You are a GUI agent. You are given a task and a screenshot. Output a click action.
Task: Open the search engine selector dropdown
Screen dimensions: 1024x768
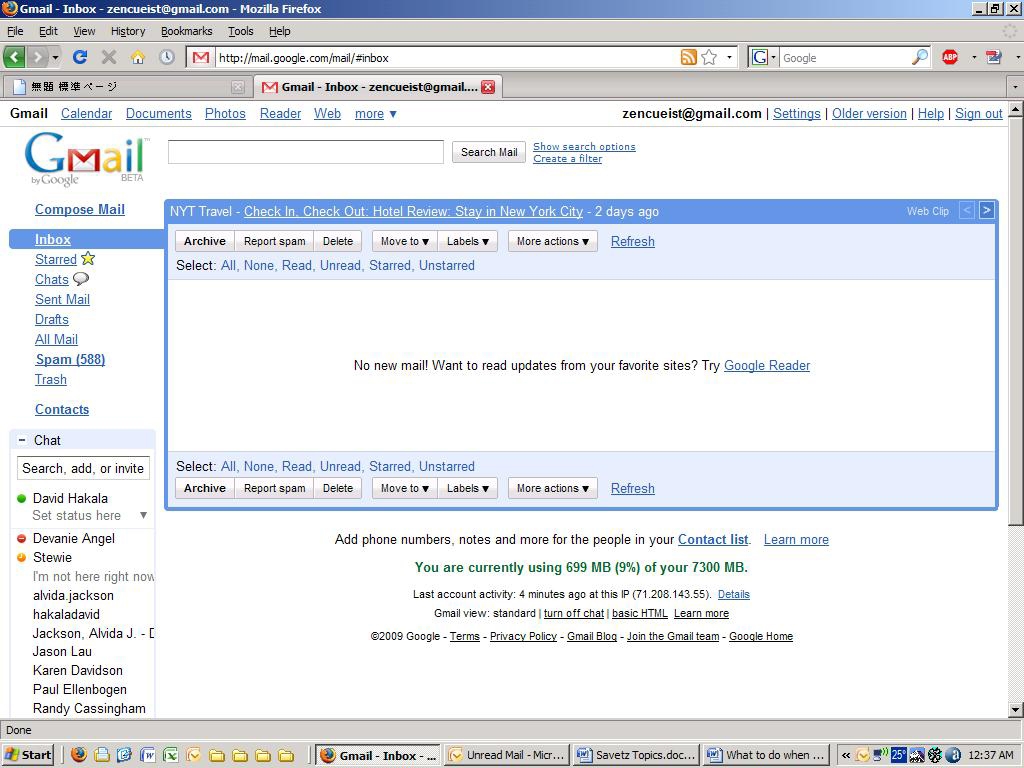point(762,57)
